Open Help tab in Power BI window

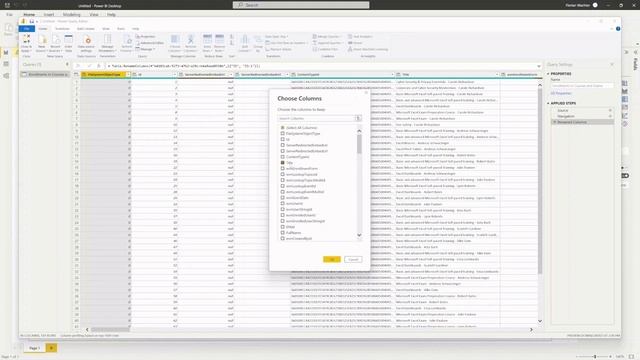[x=111, y=15]
